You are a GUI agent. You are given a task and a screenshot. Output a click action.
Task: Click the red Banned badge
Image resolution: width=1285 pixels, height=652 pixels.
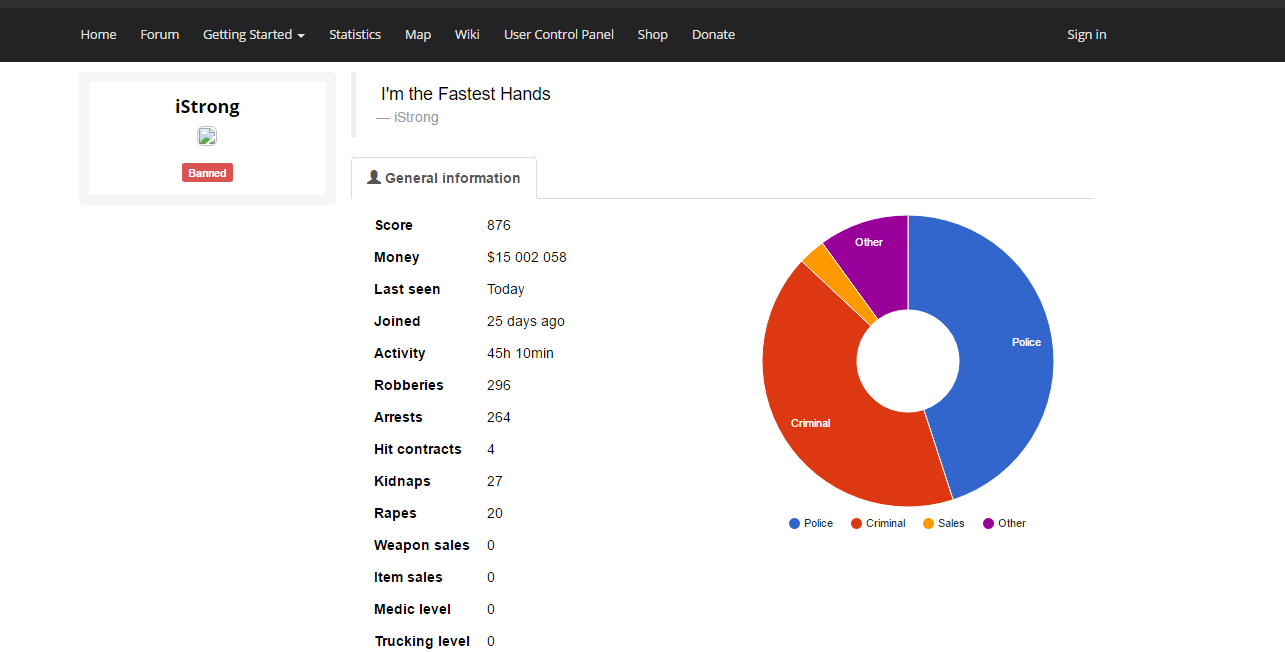tap(207, 173)
